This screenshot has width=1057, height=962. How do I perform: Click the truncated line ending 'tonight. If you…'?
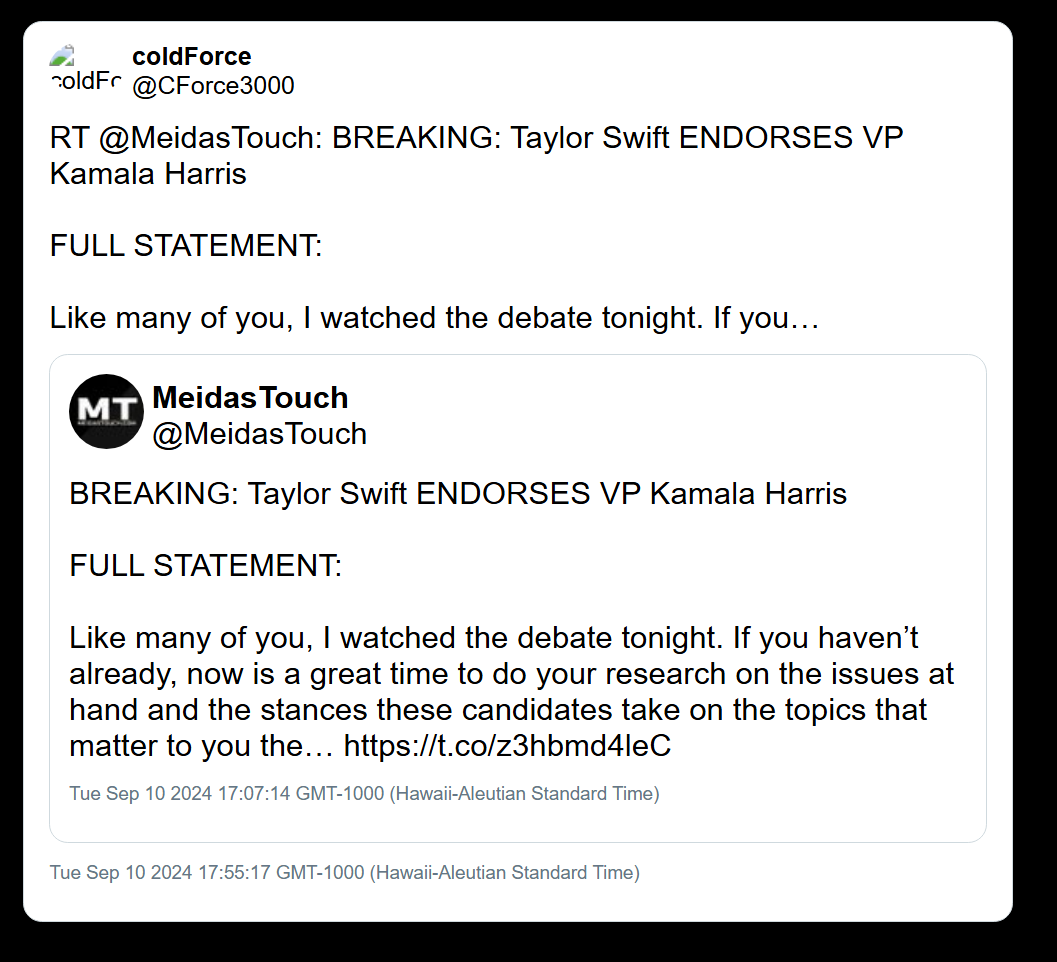435,318
